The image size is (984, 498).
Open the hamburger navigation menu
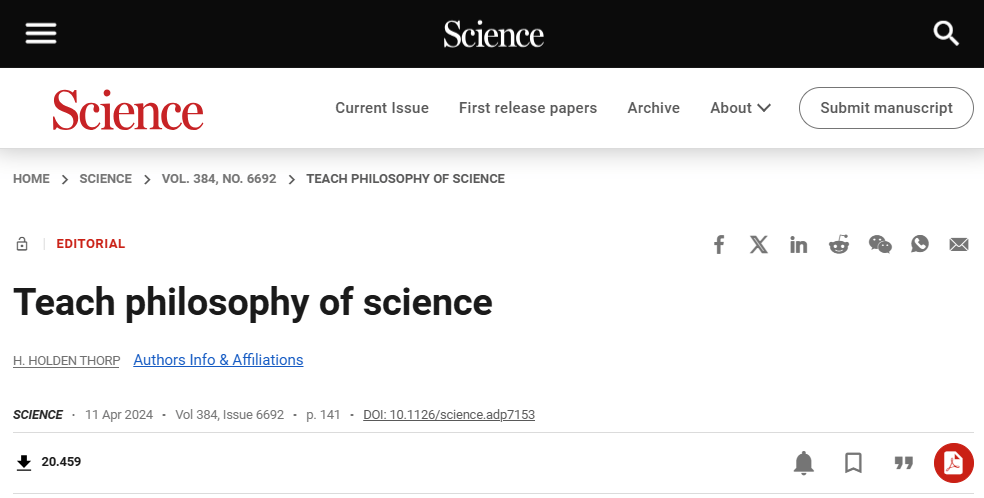point(41,34)
